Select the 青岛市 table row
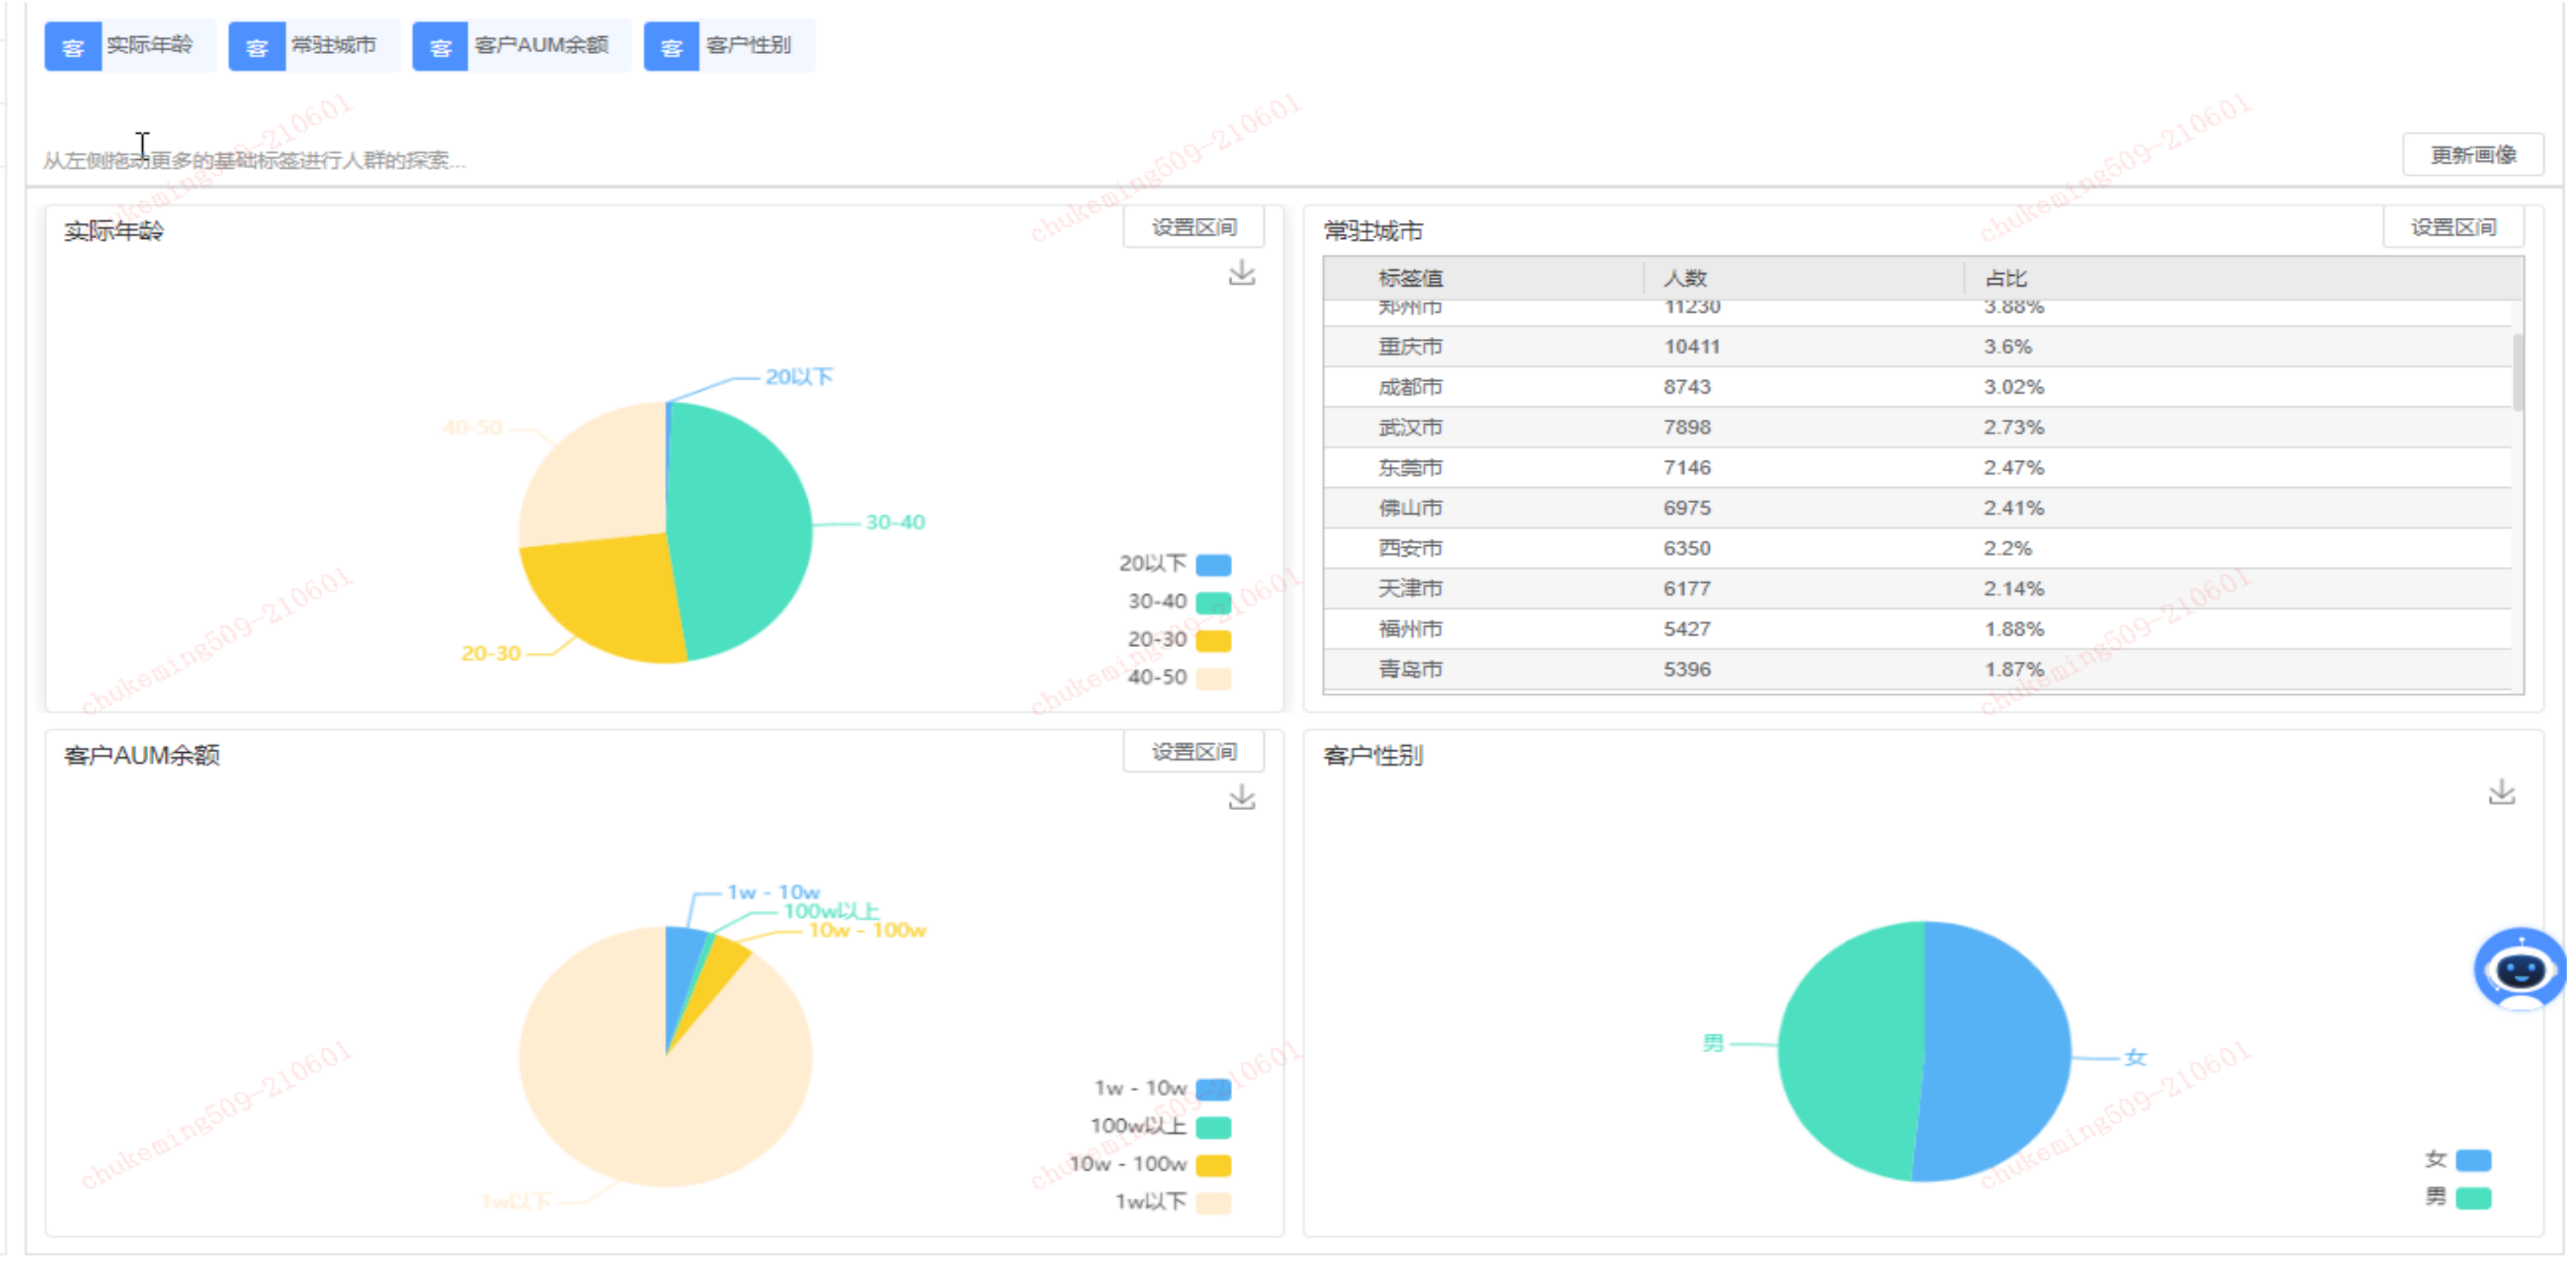 click(x=1917, y=669)
